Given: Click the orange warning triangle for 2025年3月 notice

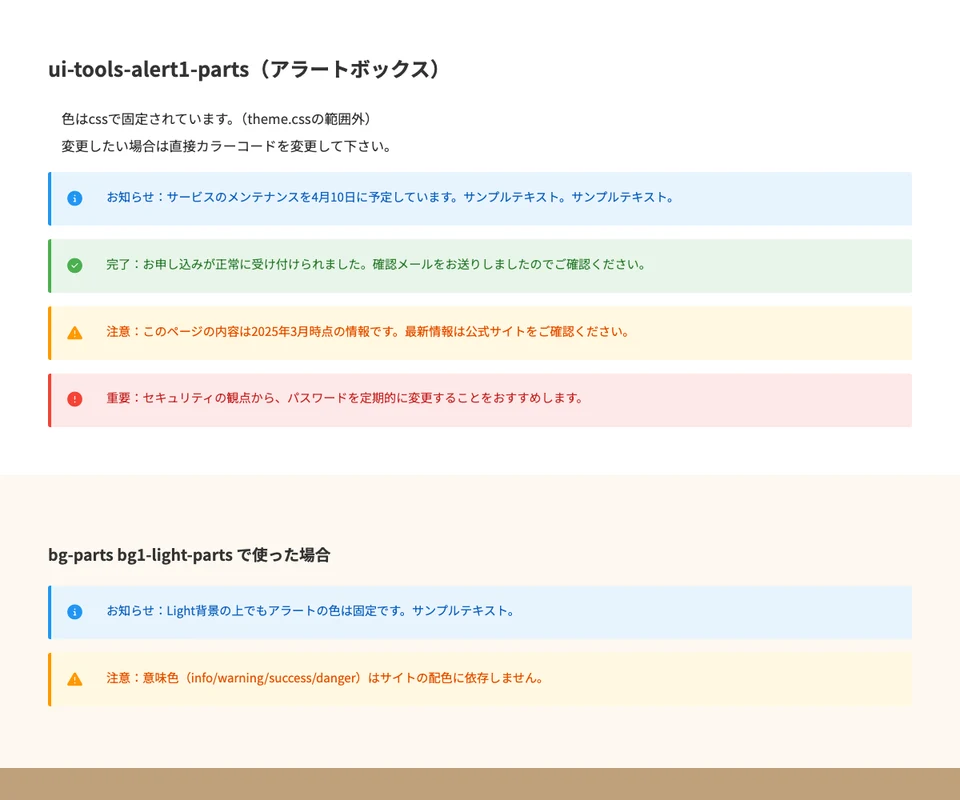Looking at the screenshot, I should point(75,332).
